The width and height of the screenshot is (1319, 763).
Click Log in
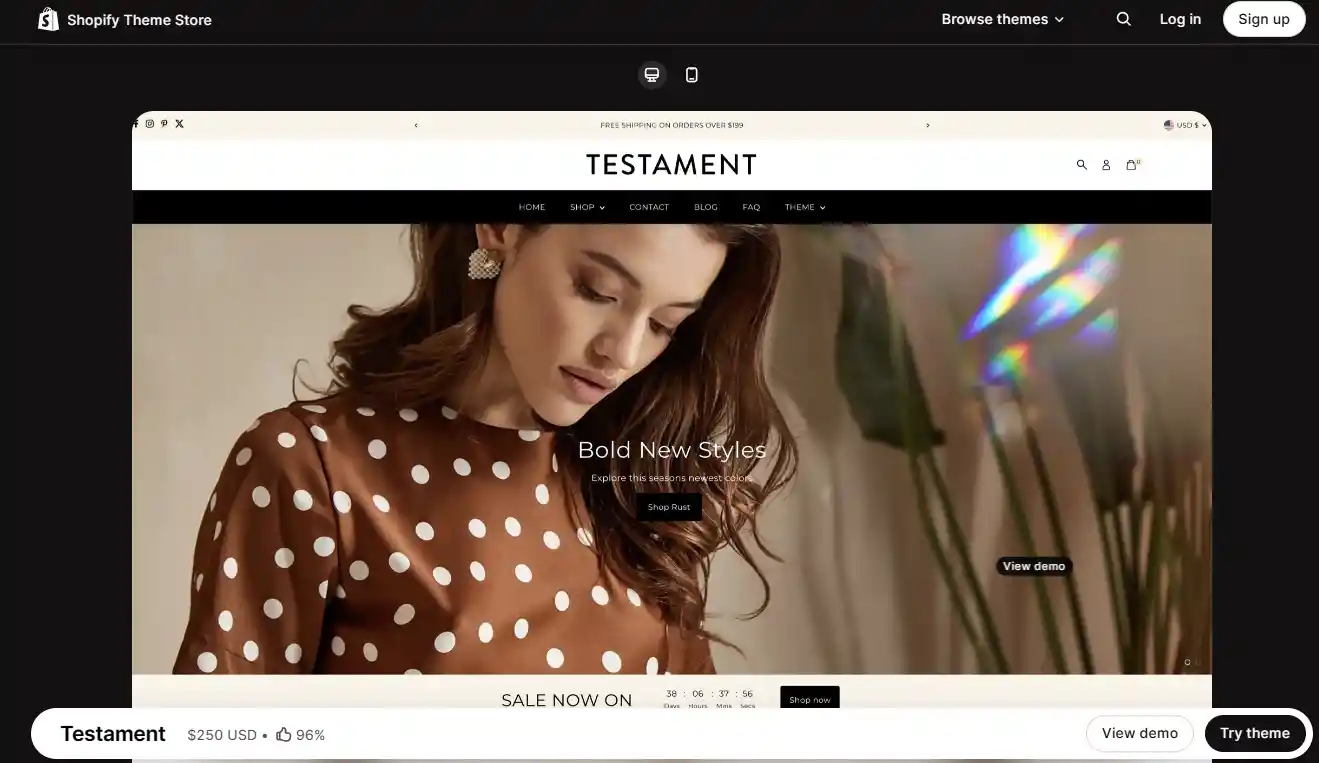click(x=1180, y=19)
